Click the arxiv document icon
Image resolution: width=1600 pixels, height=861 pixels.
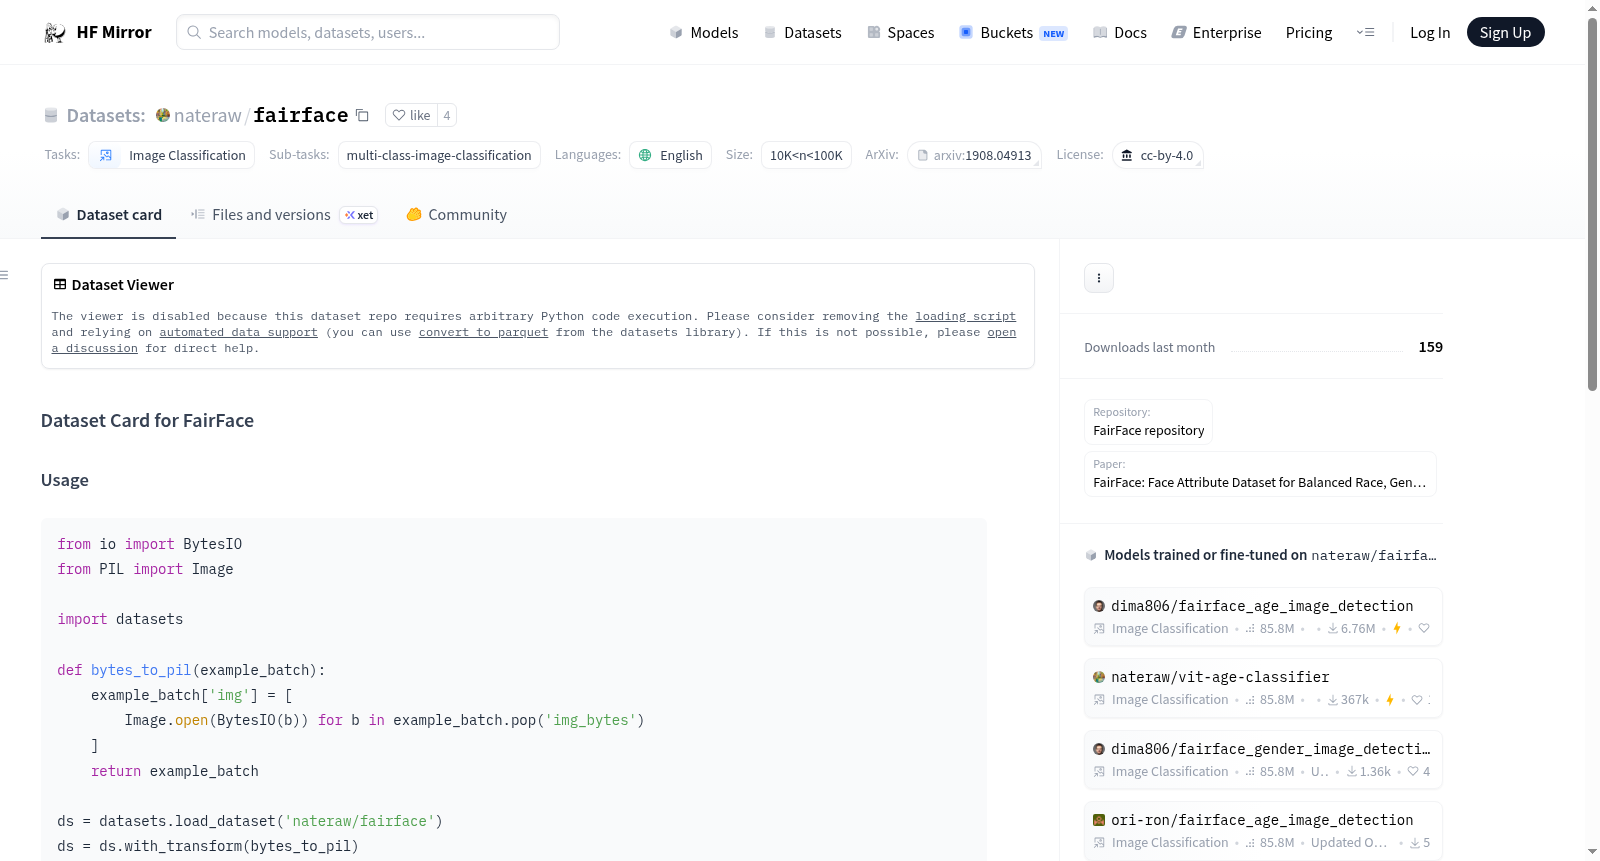[x=923, y=155]
